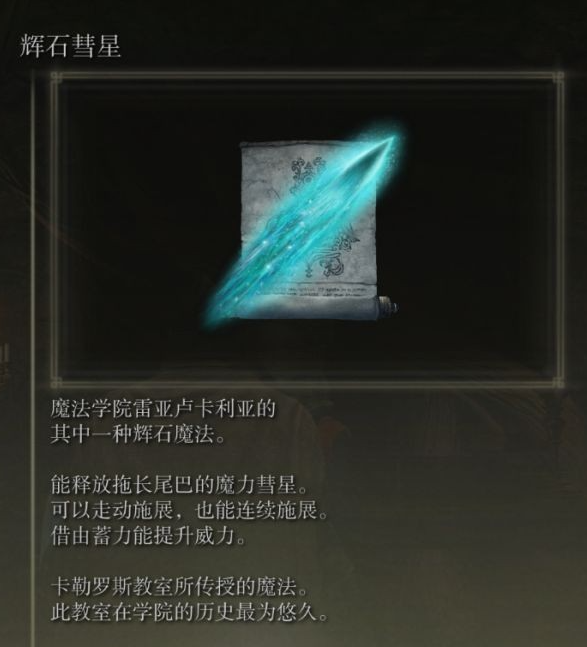Image resolution: width=587 pixels, height=647 pixels.
Task: Click the bottom-left corner ornament of frame
Action: pos(56,382)
